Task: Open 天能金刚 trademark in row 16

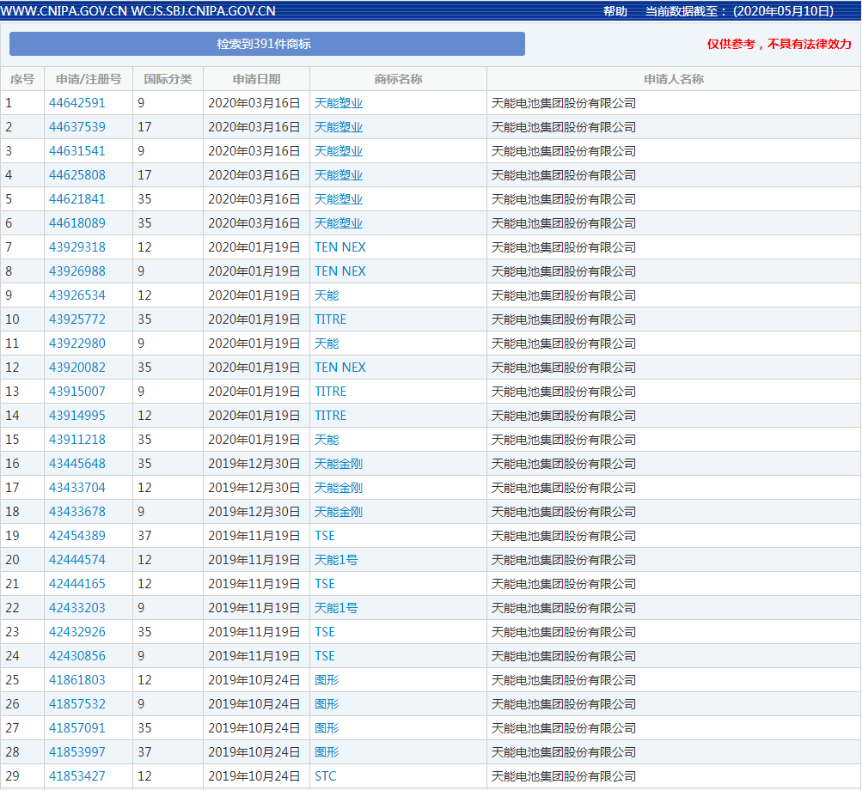Action: 338,463
